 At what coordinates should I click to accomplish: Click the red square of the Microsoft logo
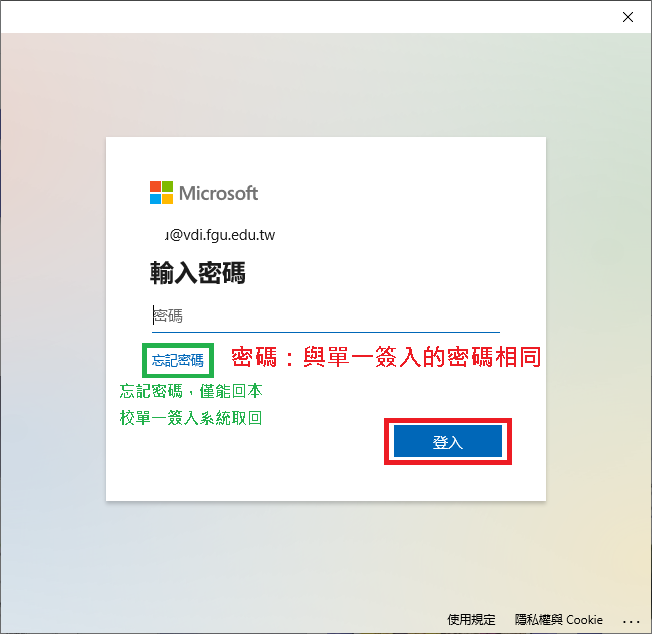pos(156,186)
